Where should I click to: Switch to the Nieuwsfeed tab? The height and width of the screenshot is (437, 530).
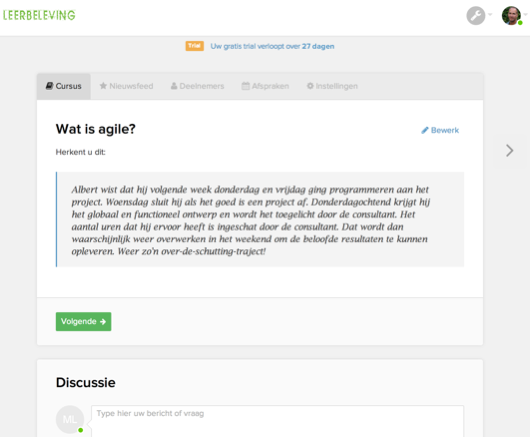tap(126, 86)
